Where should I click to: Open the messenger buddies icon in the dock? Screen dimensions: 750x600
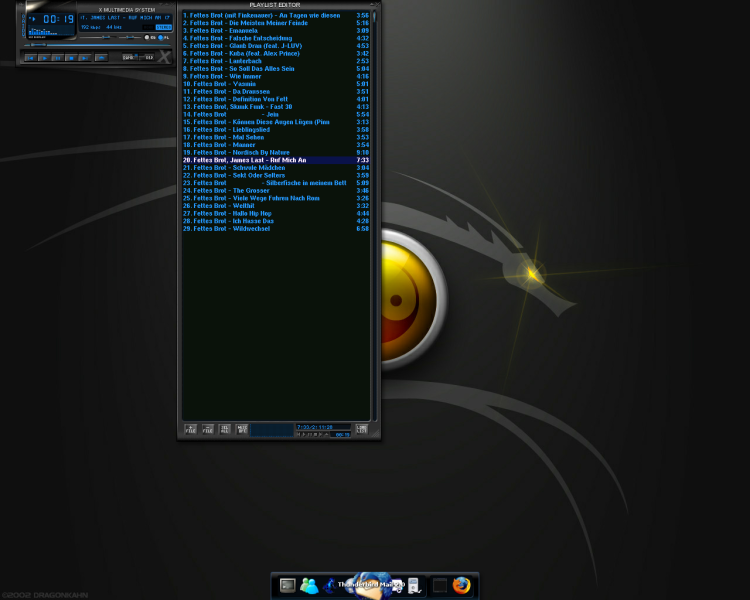pos(309,585)
